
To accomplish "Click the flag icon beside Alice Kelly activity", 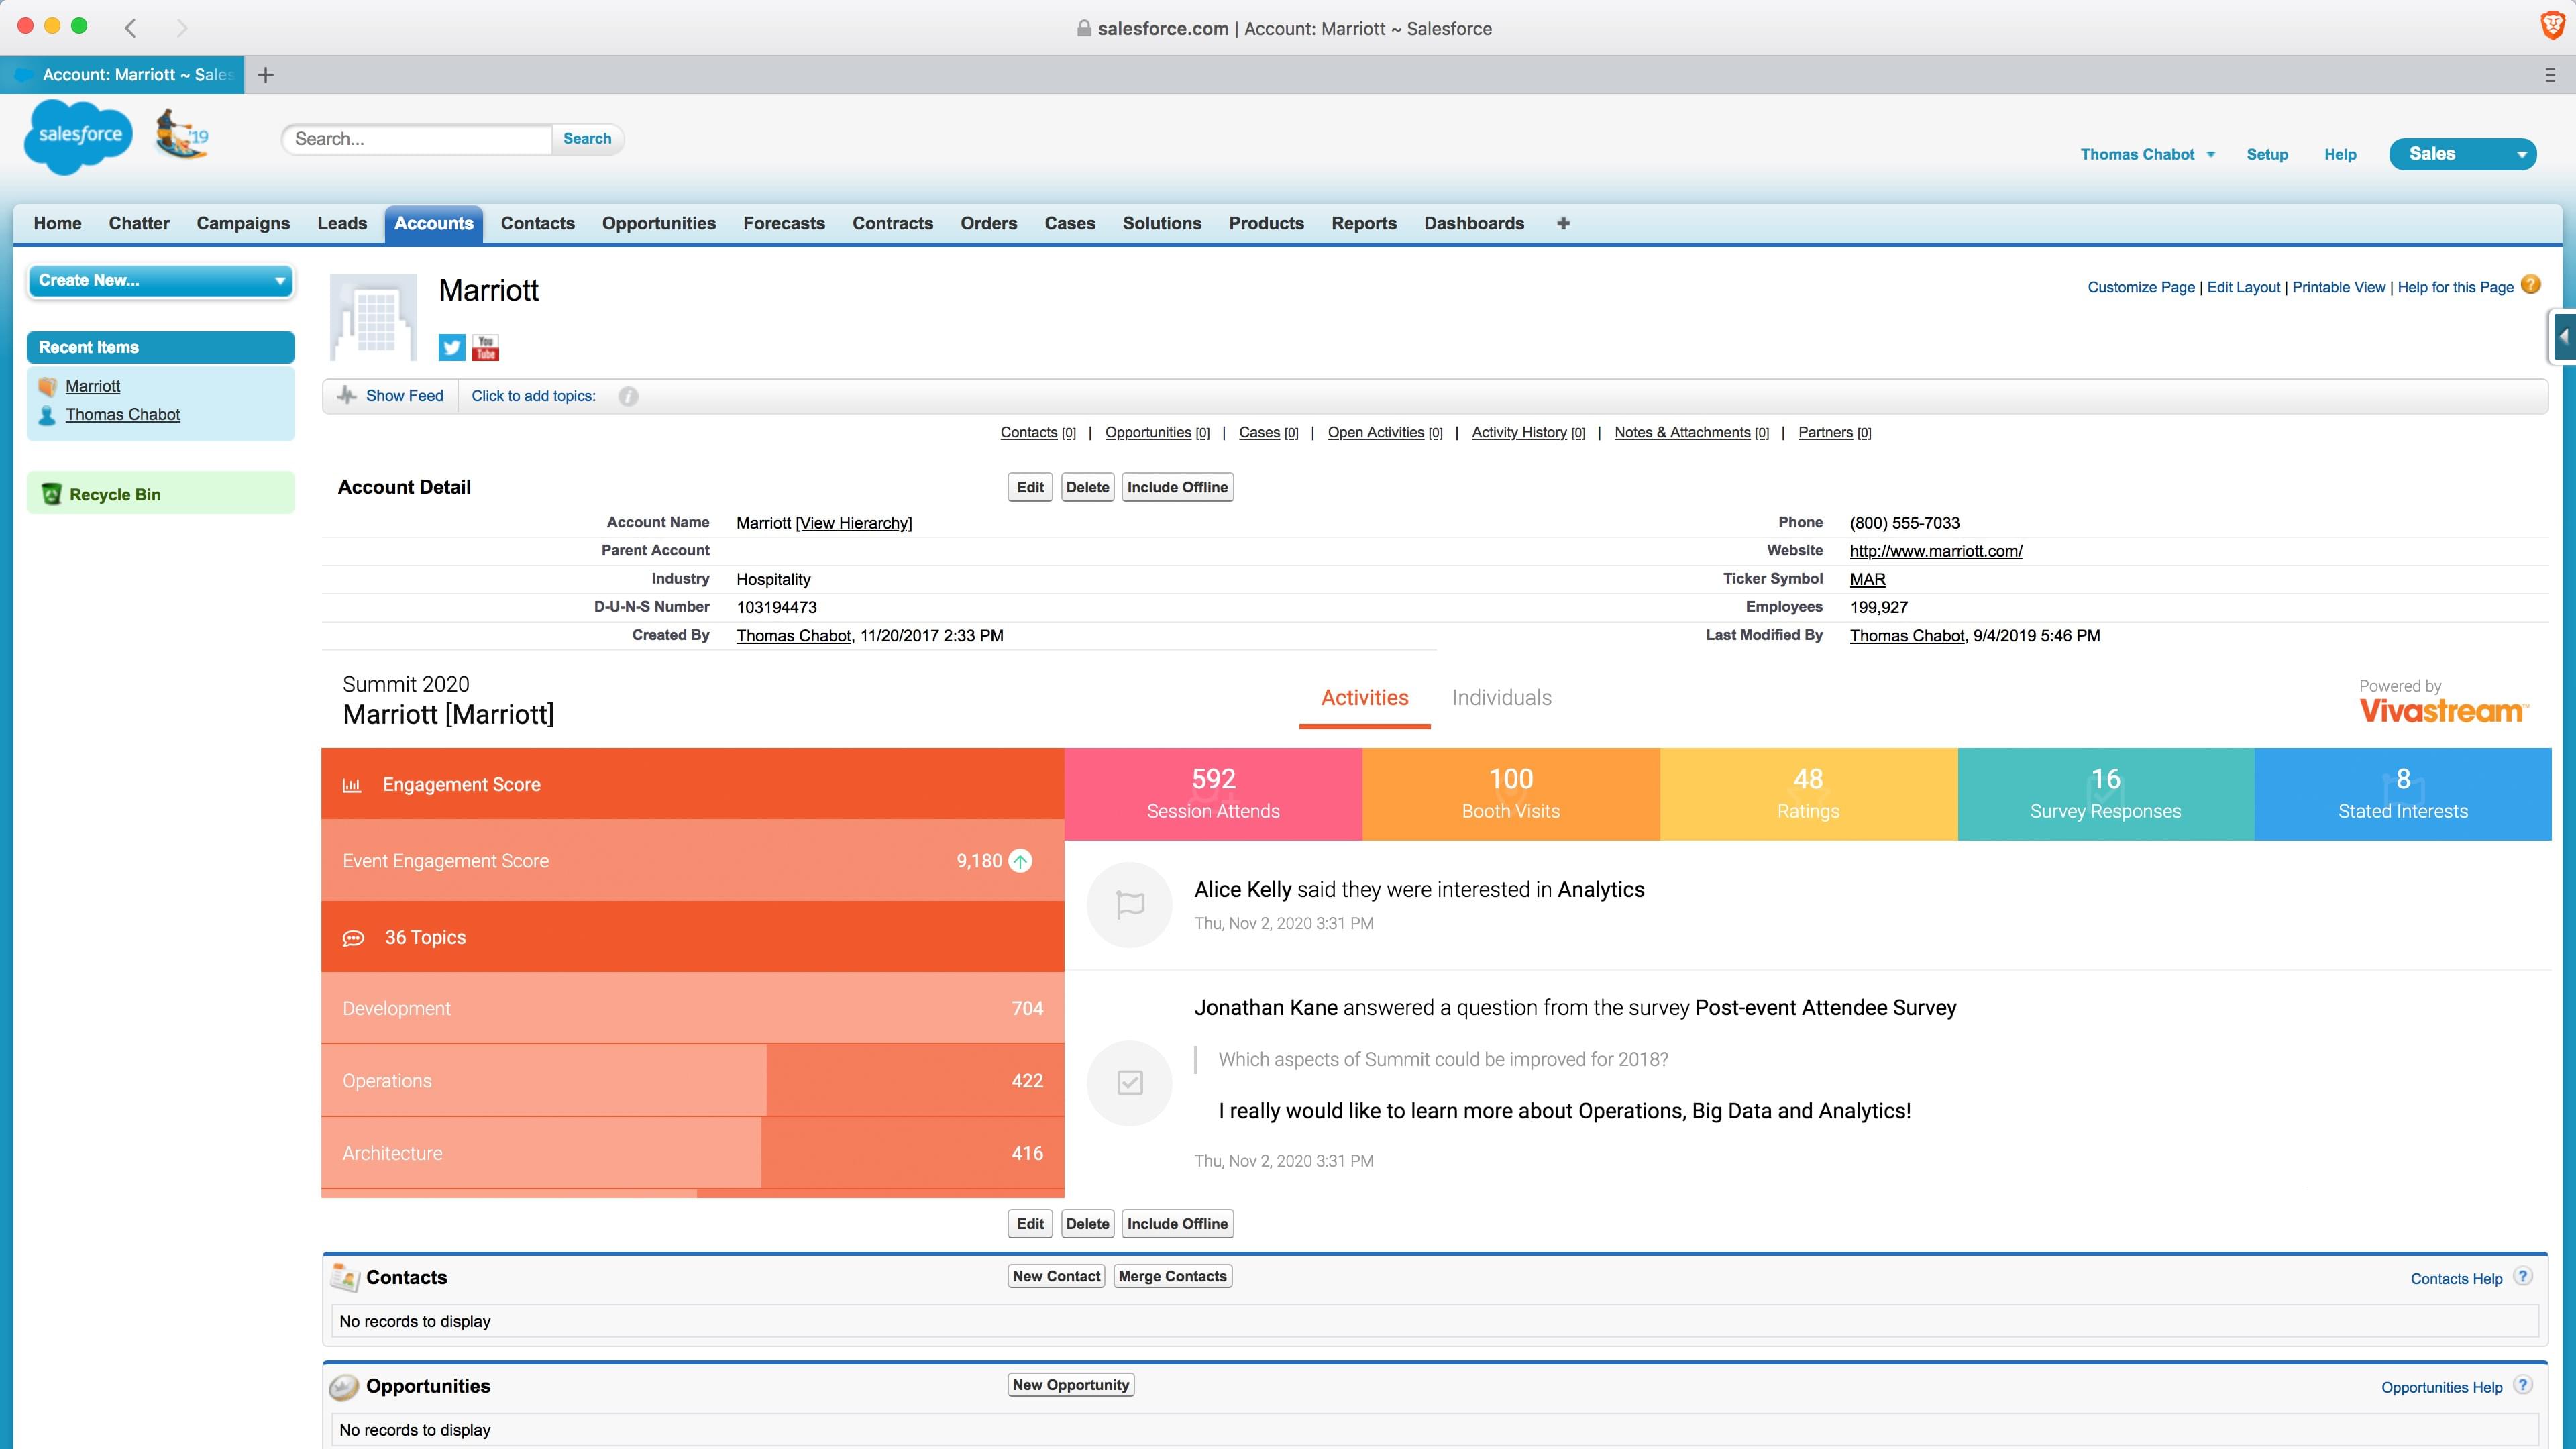I will click(1130, 905).
